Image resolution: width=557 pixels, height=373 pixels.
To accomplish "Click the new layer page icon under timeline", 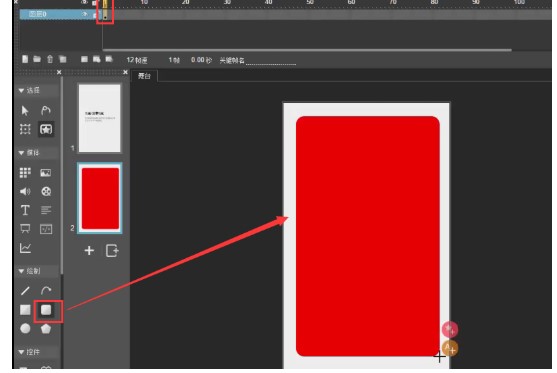I will 25,59.
